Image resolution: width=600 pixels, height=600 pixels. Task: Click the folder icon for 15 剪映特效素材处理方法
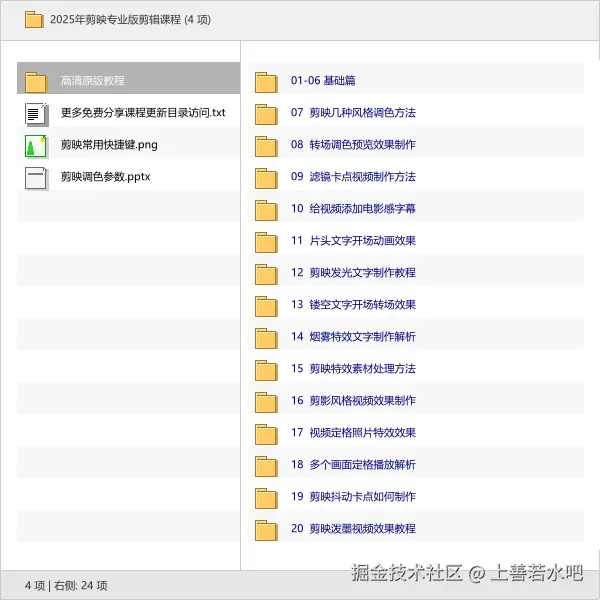click(x=266, y=370)
